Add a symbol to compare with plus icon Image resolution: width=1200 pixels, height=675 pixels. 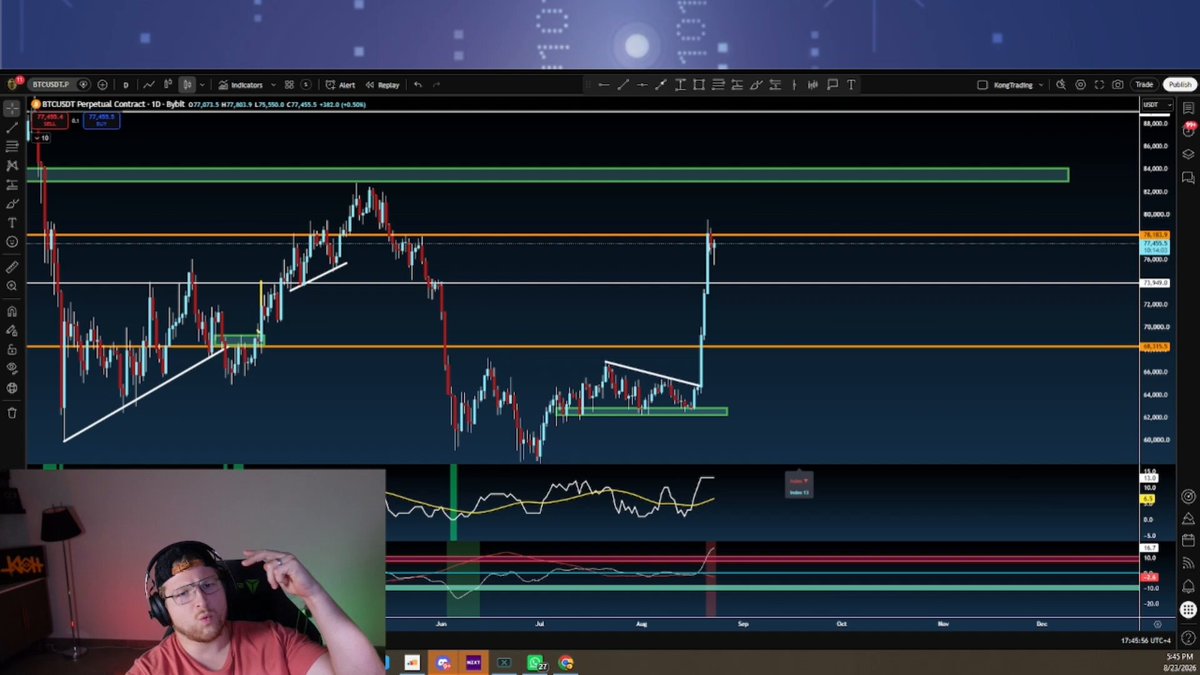pos(102,85)
